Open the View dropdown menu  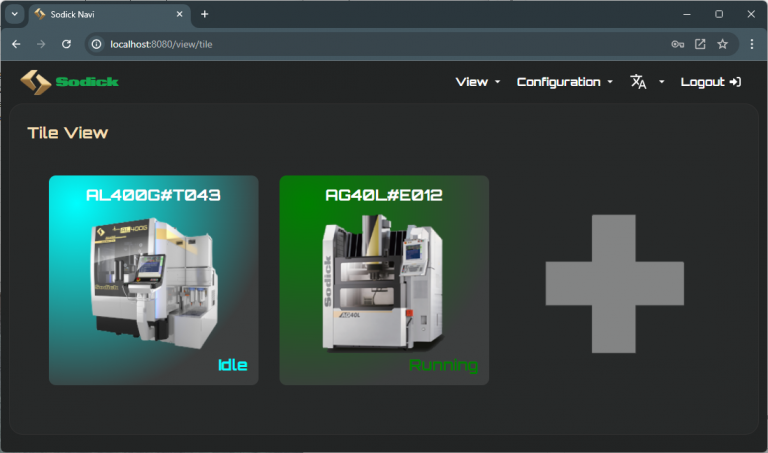pyautogui.click(x=478, y=82)
